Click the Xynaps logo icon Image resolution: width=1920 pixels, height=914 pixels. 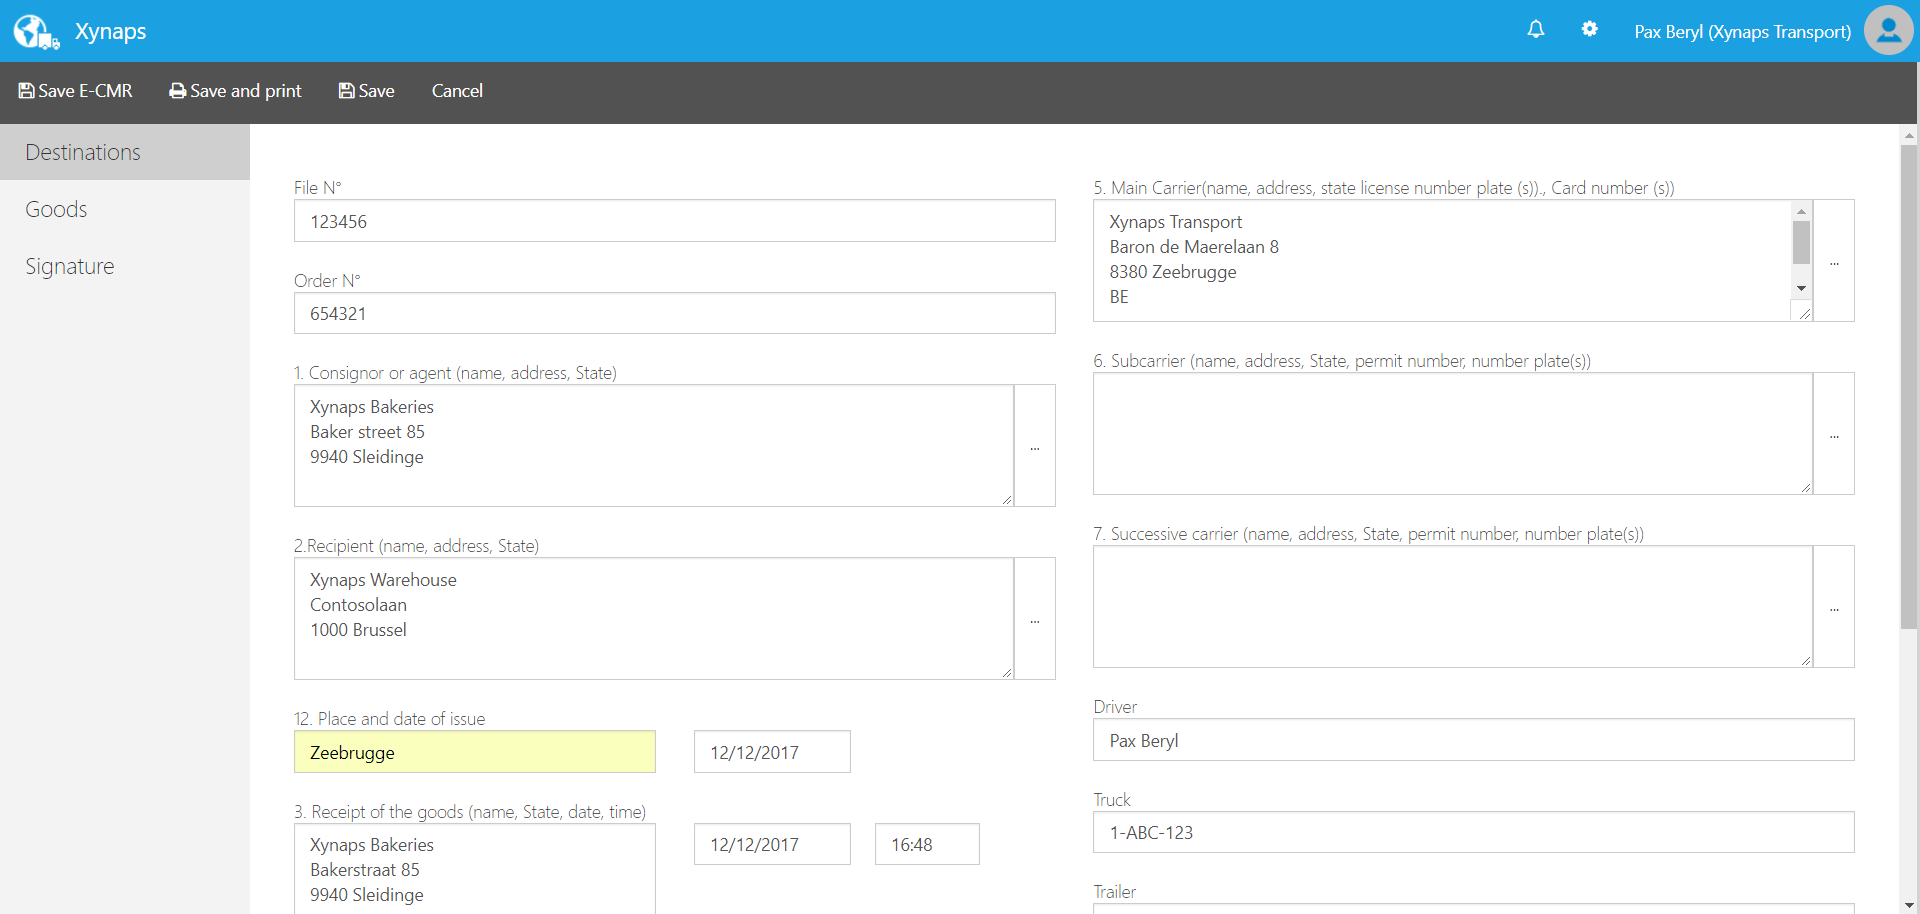[x=36, y=30]
